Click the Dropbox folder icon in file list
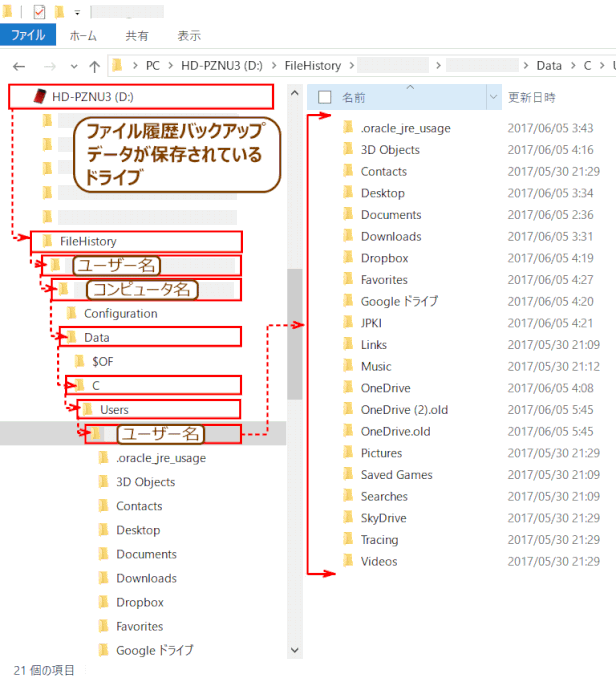This screenshot has width=616, height=682. [348, 257]
